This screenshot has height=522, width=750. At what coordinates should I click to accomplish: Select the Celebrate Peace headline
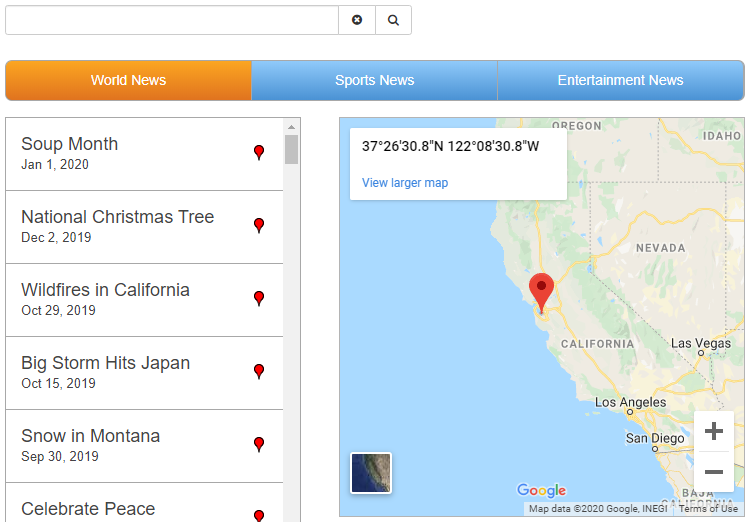88,509
